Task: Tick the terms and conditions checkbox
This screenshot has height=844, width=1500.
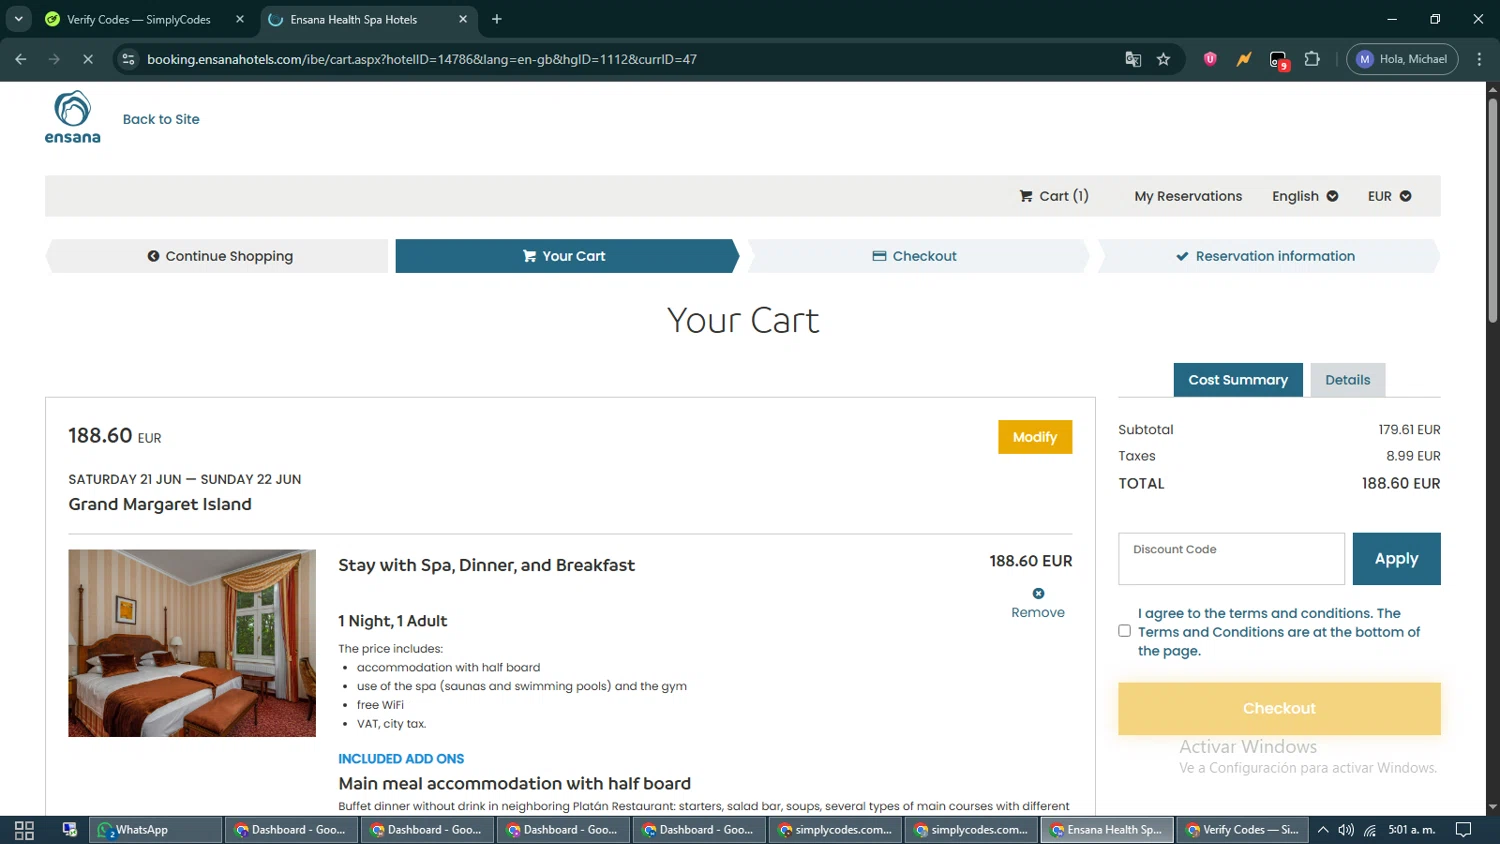Action: click(1124, 631)
